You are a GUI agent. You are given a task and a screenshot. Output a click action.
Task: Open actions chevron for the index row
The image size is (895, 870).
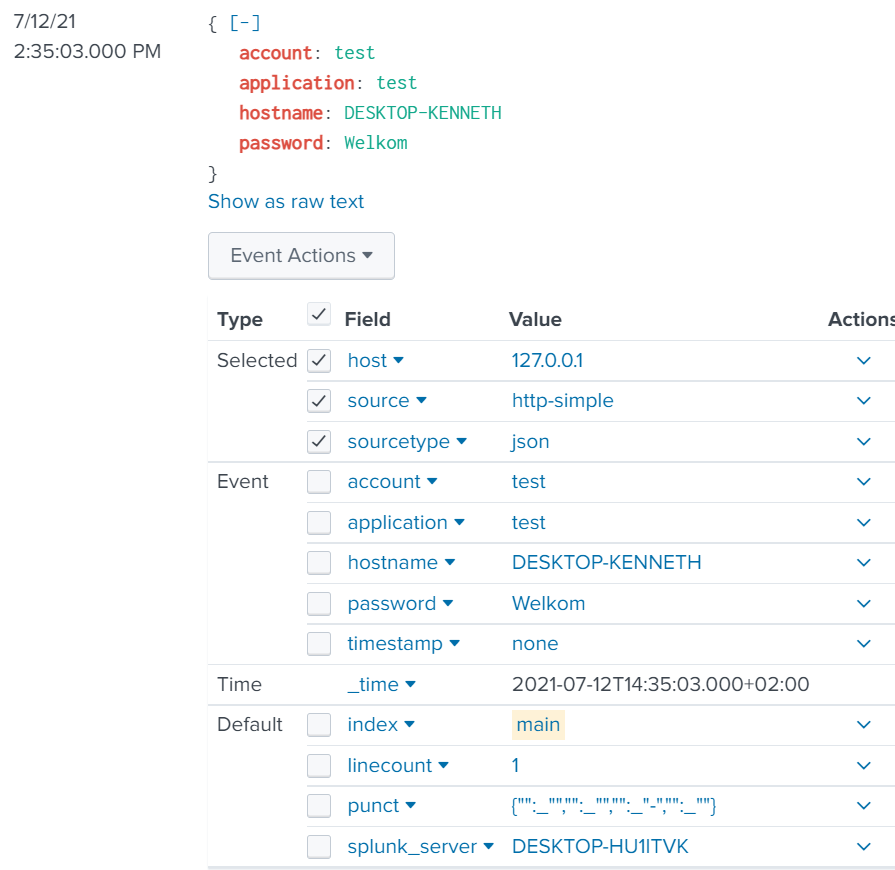[x=864, y=725]
